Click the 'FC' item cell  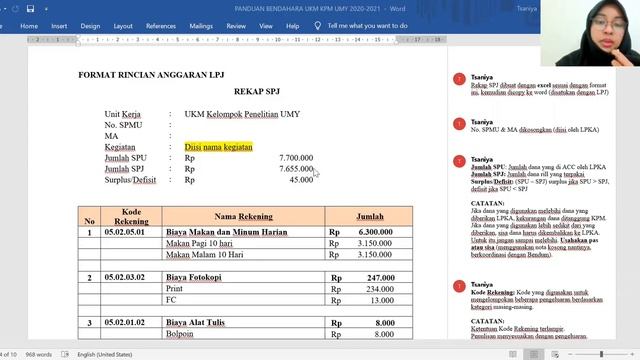point(243,300)
